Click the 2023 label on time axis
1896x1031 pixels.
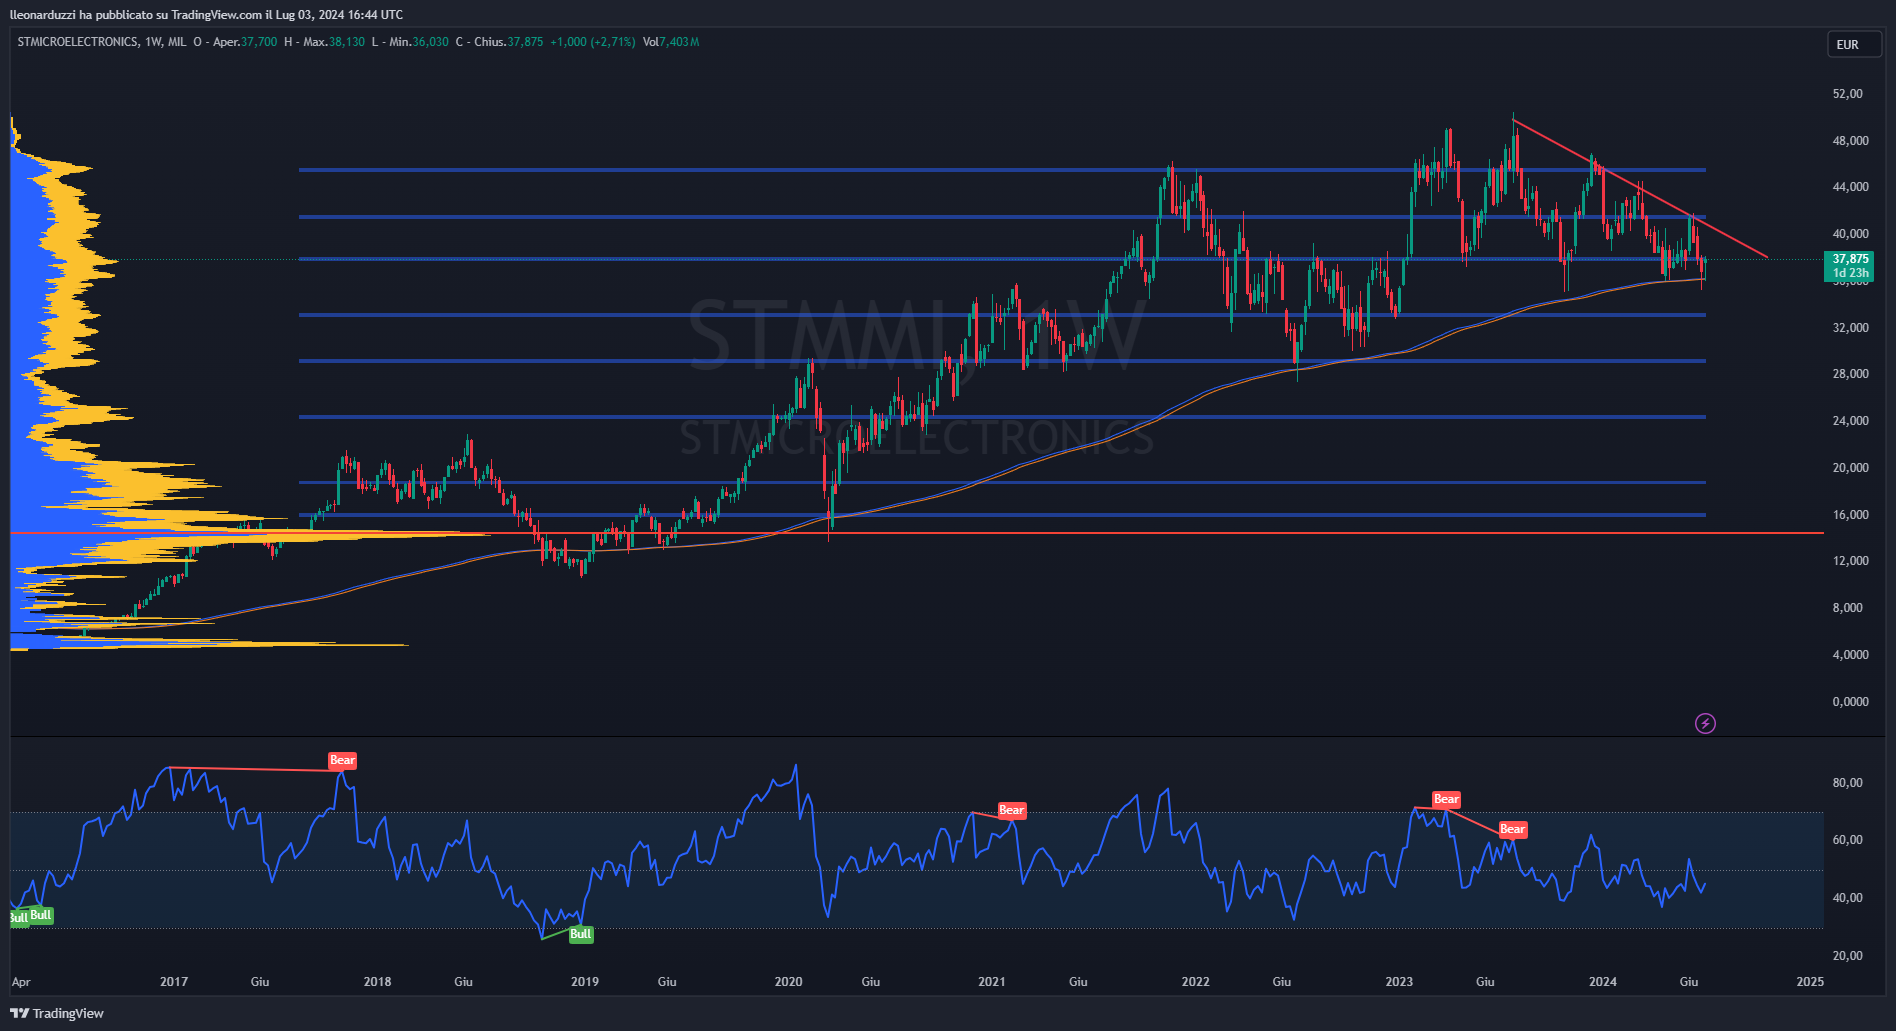click(1399, 982)
